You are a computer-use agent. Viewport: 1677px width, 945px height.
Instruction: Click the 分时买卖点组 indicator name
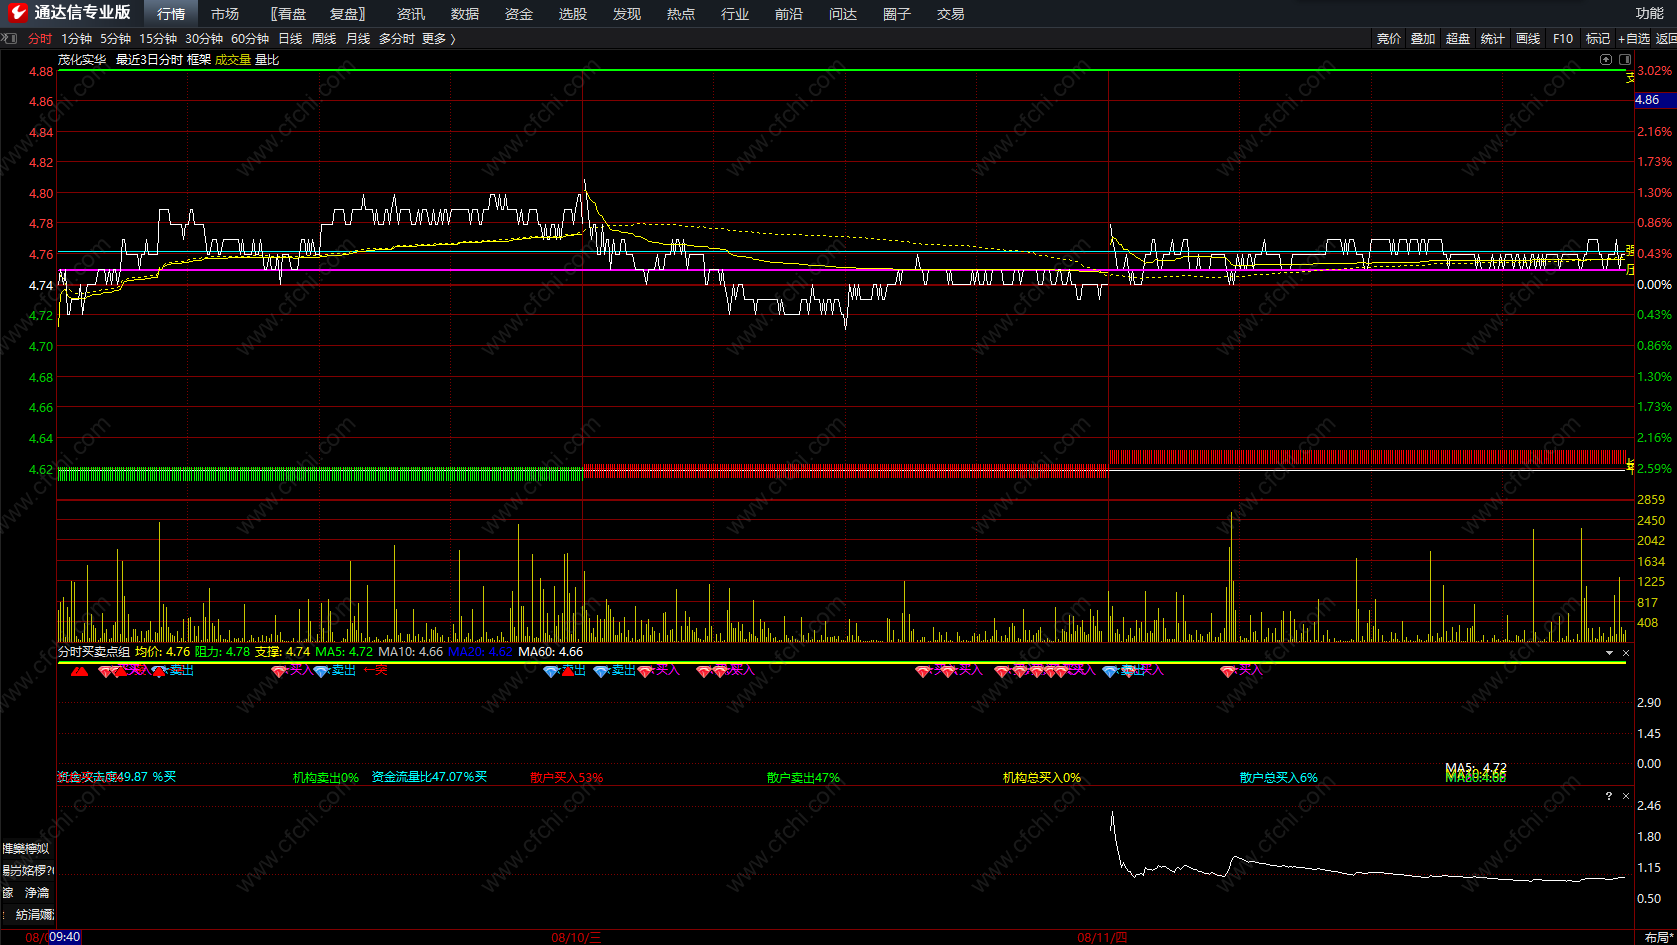(94, 652)
